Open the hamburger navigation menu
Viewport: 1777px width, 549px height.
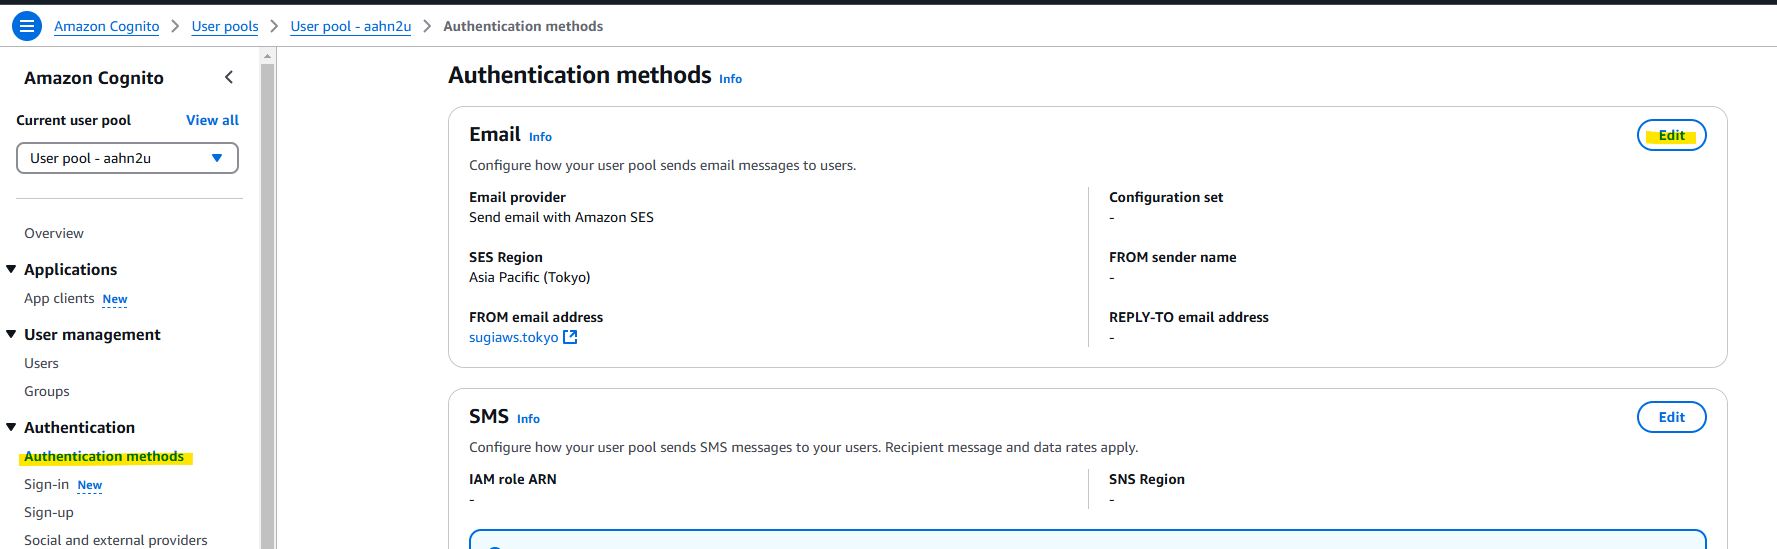[x=27, y=26]
